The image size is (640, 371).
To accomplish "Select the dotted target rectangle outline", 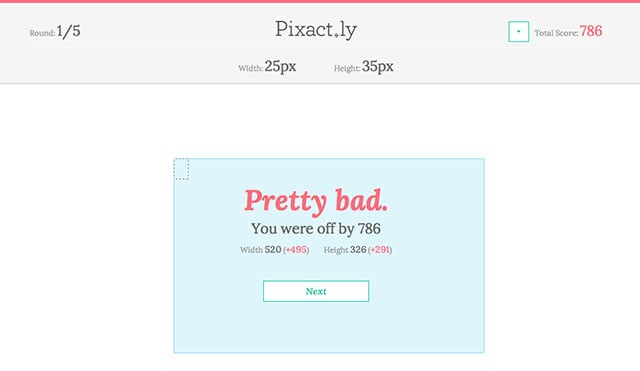I will point(181,169).
